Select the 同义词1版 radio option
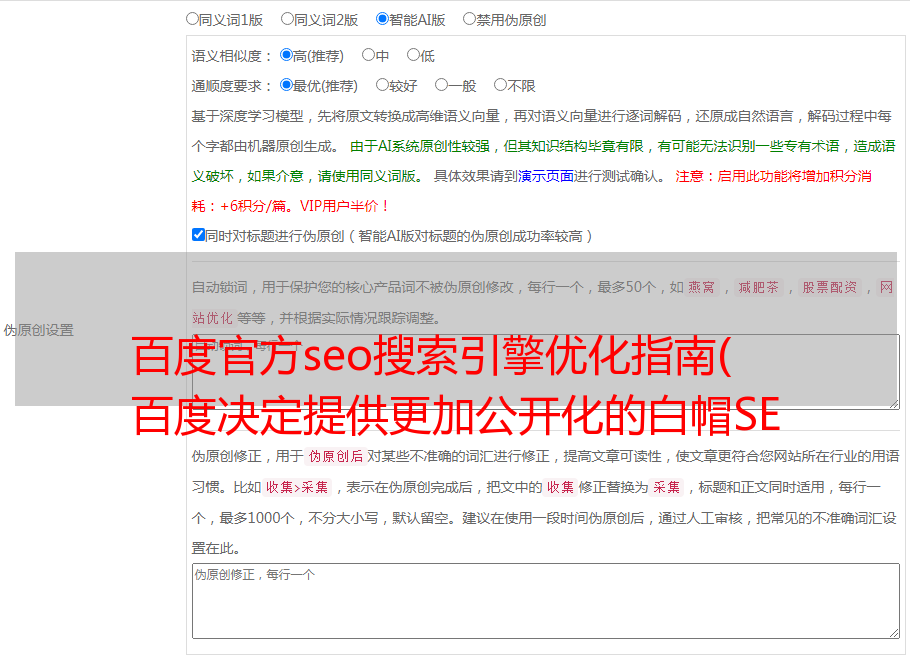 point(192,19)
